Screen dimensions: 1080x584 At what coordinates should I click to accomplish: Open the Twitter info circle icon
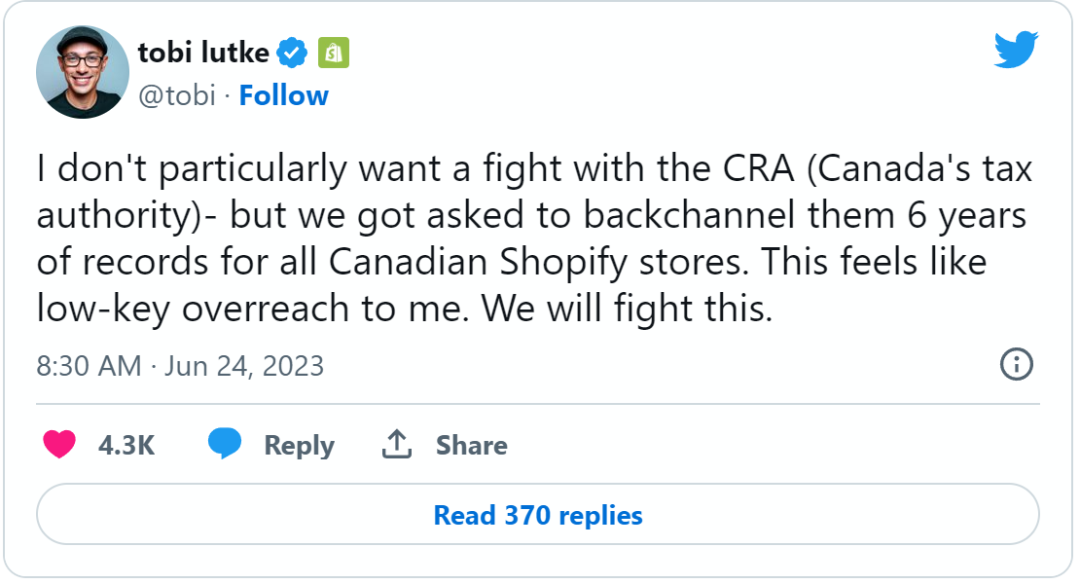[1016, 365]
